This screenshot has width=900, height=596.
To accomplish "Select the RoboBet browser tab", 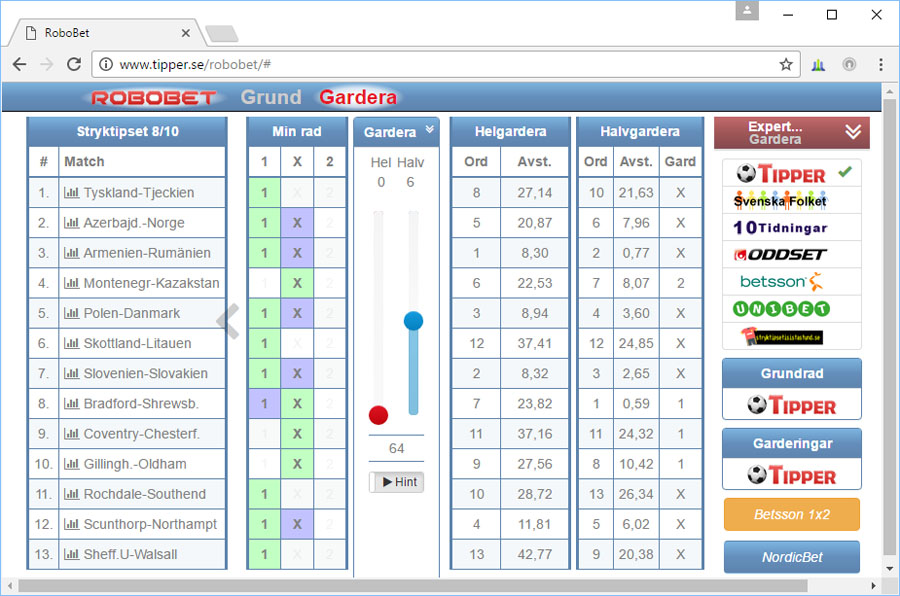I will [107, 33].
